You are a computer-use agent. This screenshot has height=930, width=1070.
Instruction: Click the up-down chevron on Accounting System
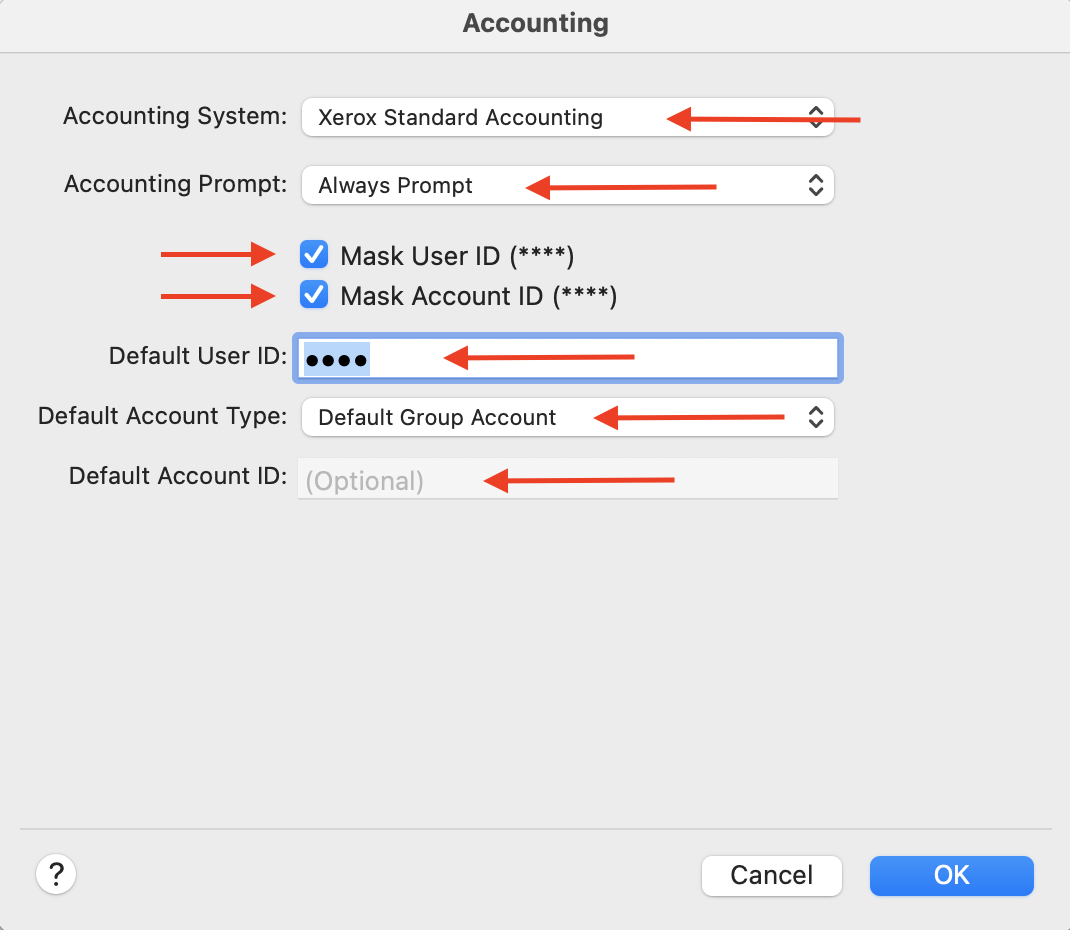(816, 117)
